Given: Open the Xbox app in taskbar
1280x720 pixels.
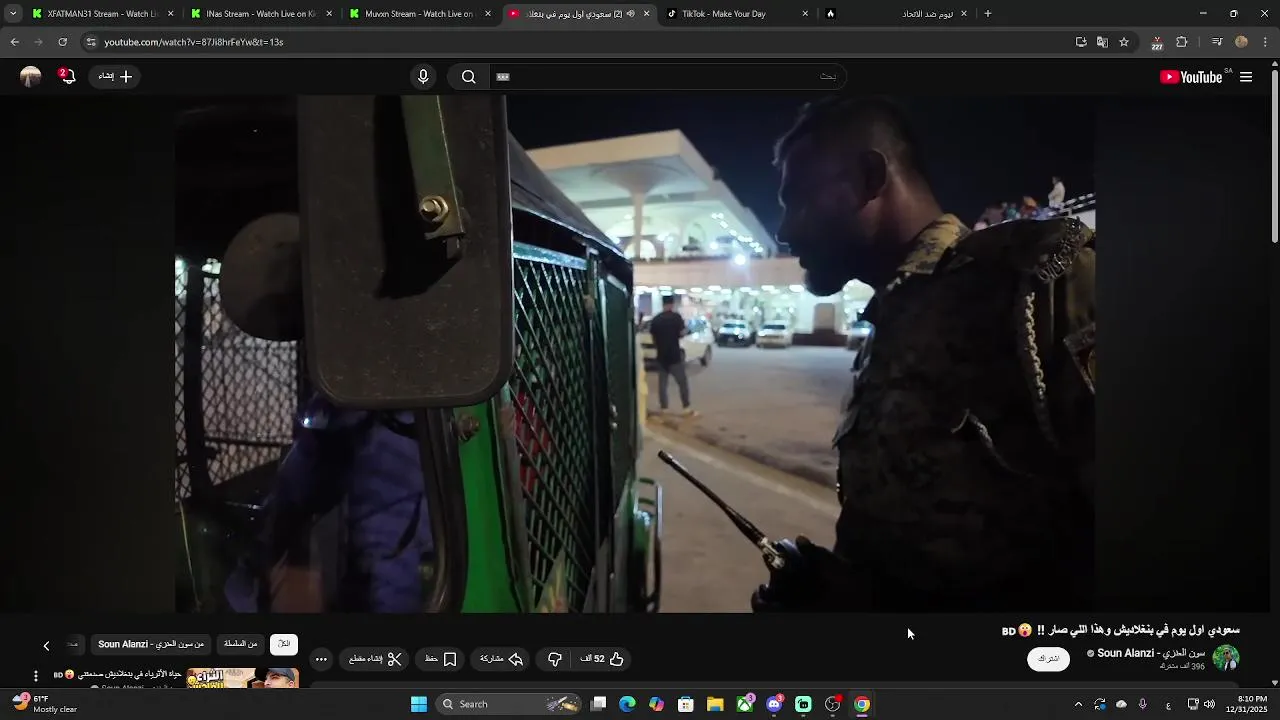Looking at the screenshot, I should pyautogui.click(x=745, y=704).
